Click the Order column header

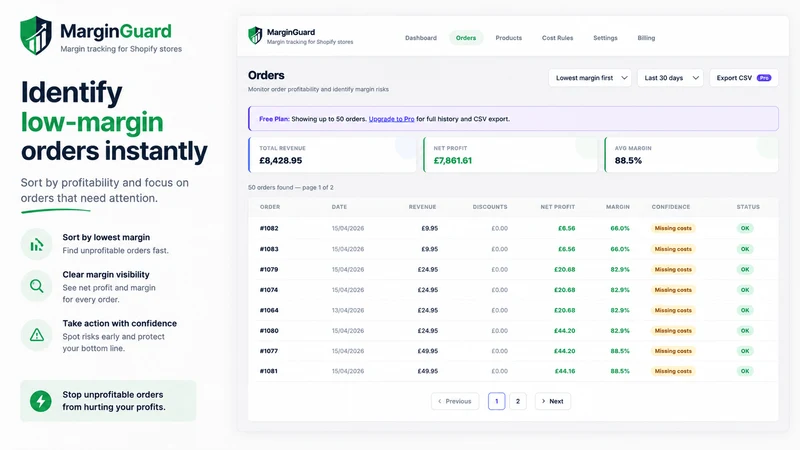pos(270,207)
